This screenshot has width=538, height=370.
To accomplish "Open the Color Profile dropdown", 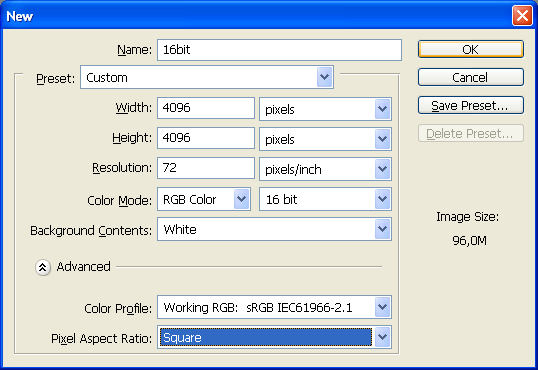I will pos(274,307).
